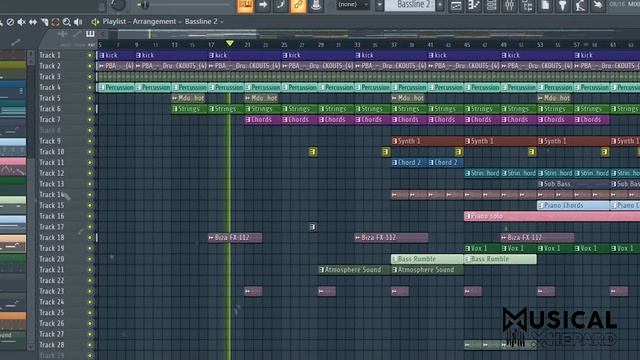Click bar 33 on the timeline ruler

(358, 44)
